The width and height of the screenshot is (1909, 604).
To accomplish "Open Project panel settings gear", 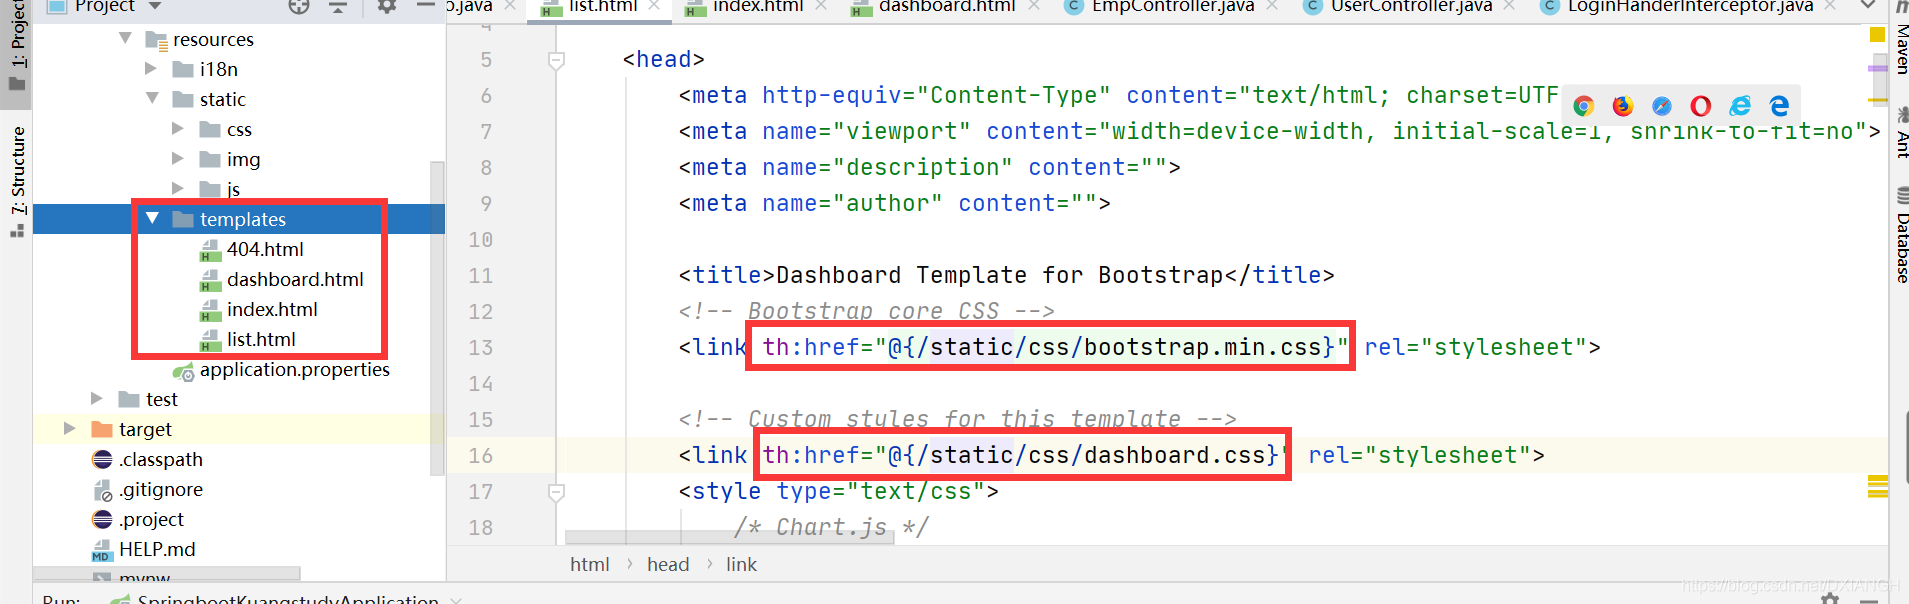I will click(386, 6).
